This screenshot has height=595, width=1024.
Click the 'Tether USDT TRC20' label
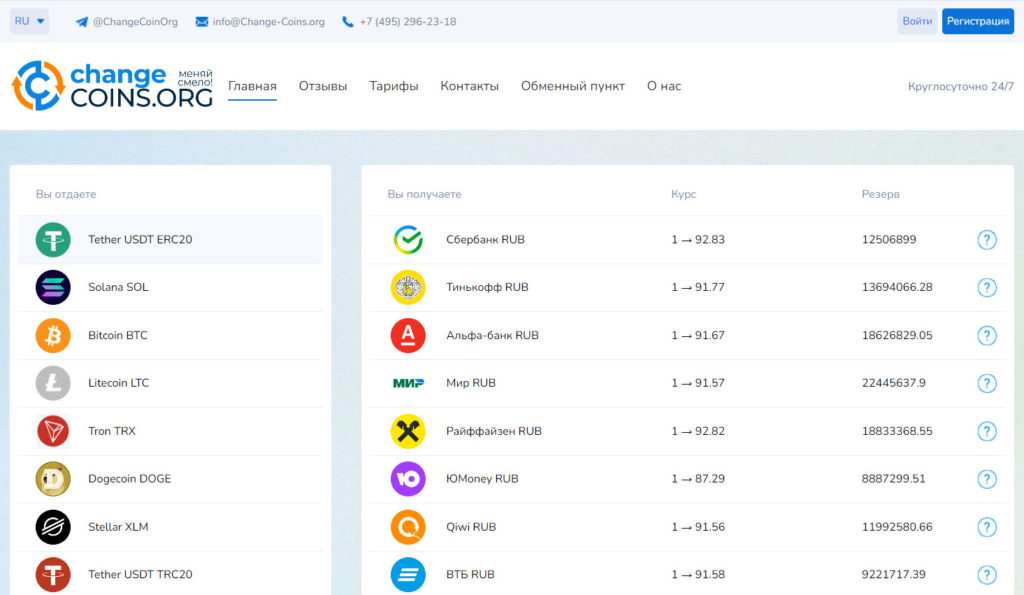(140, 575)
